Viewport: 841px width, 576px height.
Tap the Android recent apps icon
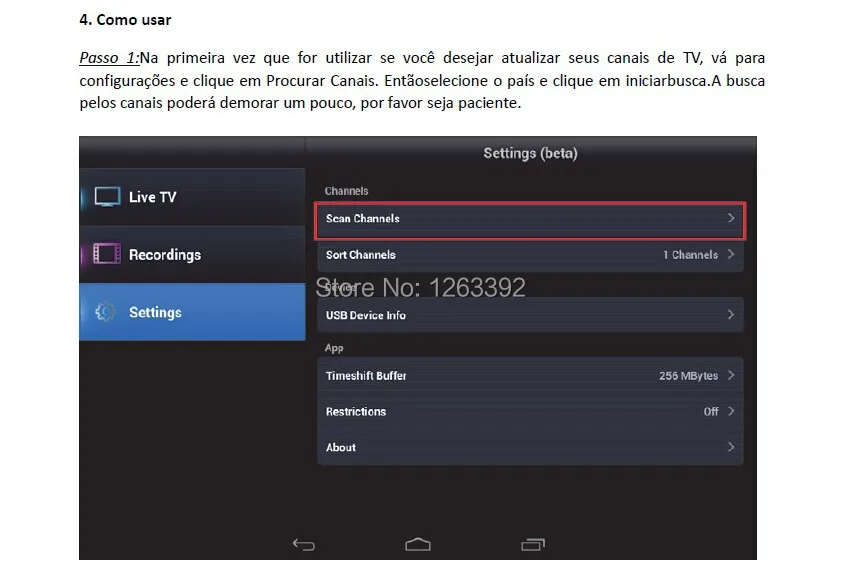[533, 545]
